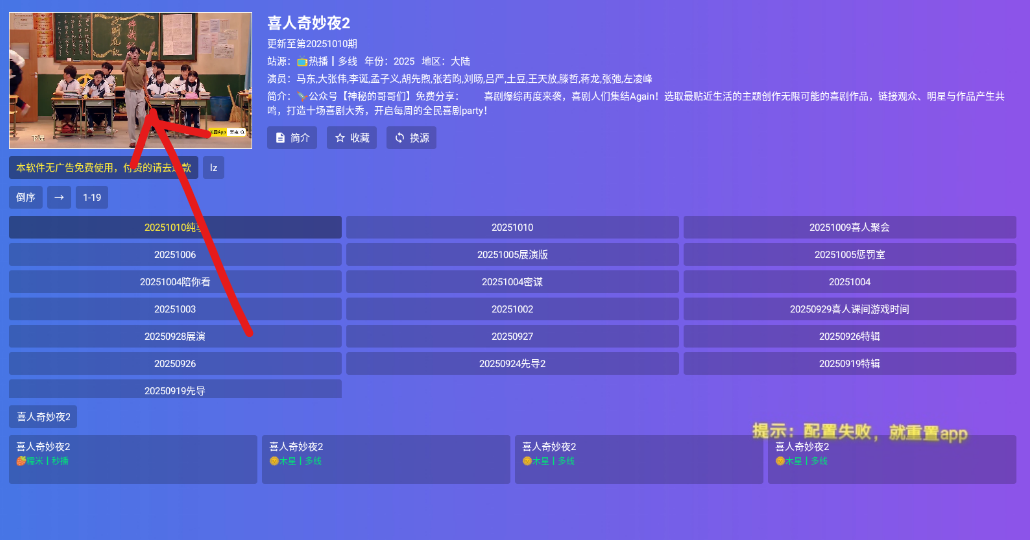The image size is (1030, 540).
Task: Open episode 20250929喜人课间游戏时间
Action: (x=849, y=310)
